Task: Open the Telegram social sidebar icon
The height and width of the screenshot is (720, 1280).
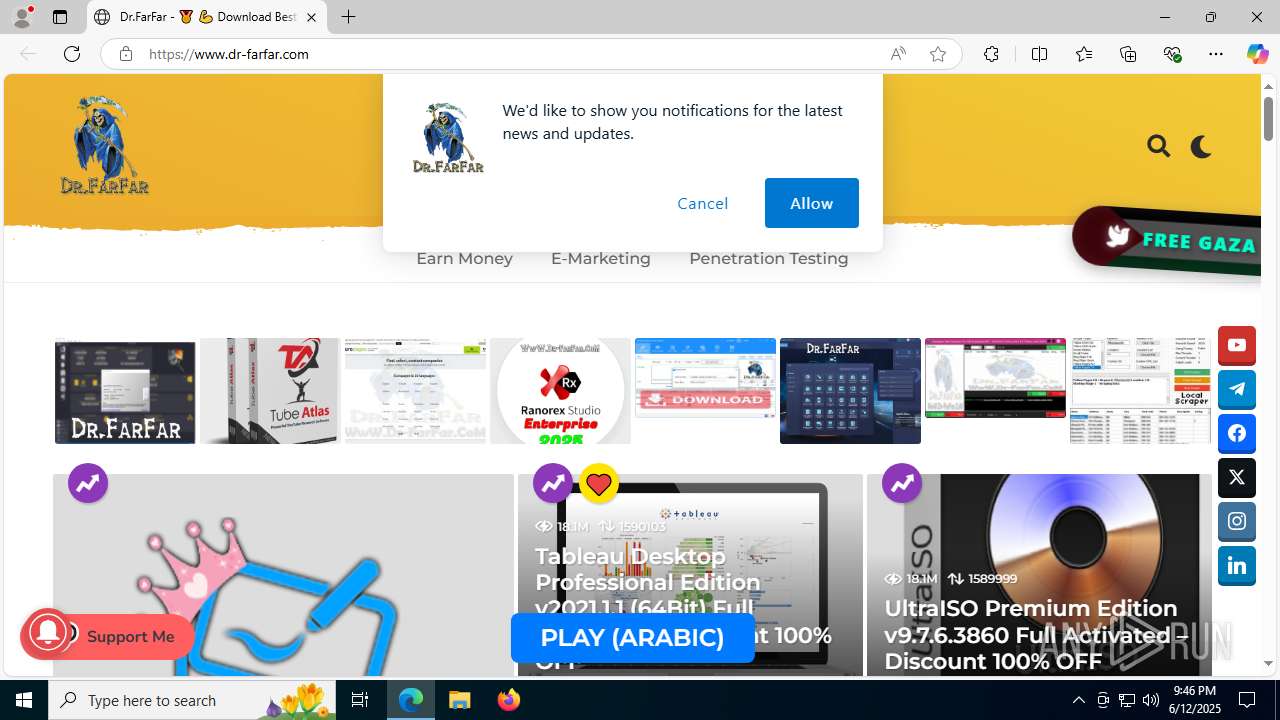Action: coord(1237,390)
